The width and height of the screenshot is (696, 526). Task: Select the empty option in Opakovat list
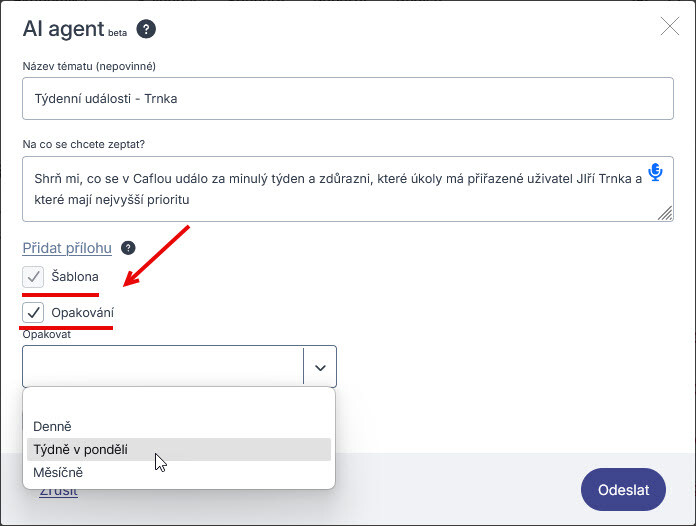tap(179, 404)
